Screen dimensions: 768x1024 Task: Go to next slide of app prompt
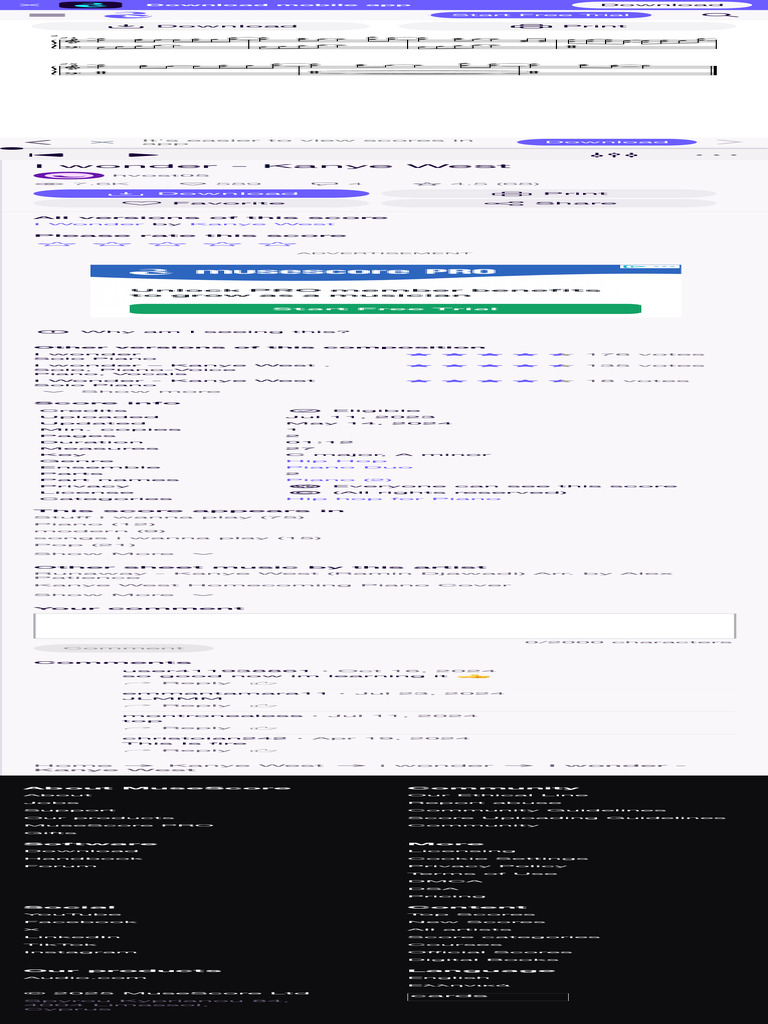pyautogui.click(x=729, y=142)
